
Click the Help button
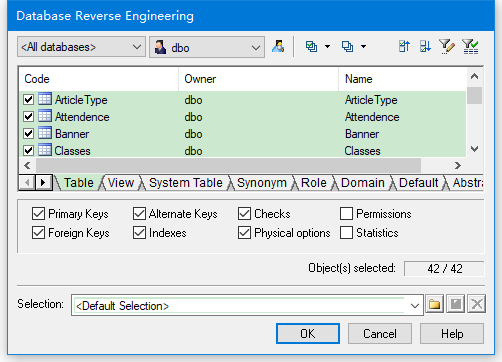point(452,333)
